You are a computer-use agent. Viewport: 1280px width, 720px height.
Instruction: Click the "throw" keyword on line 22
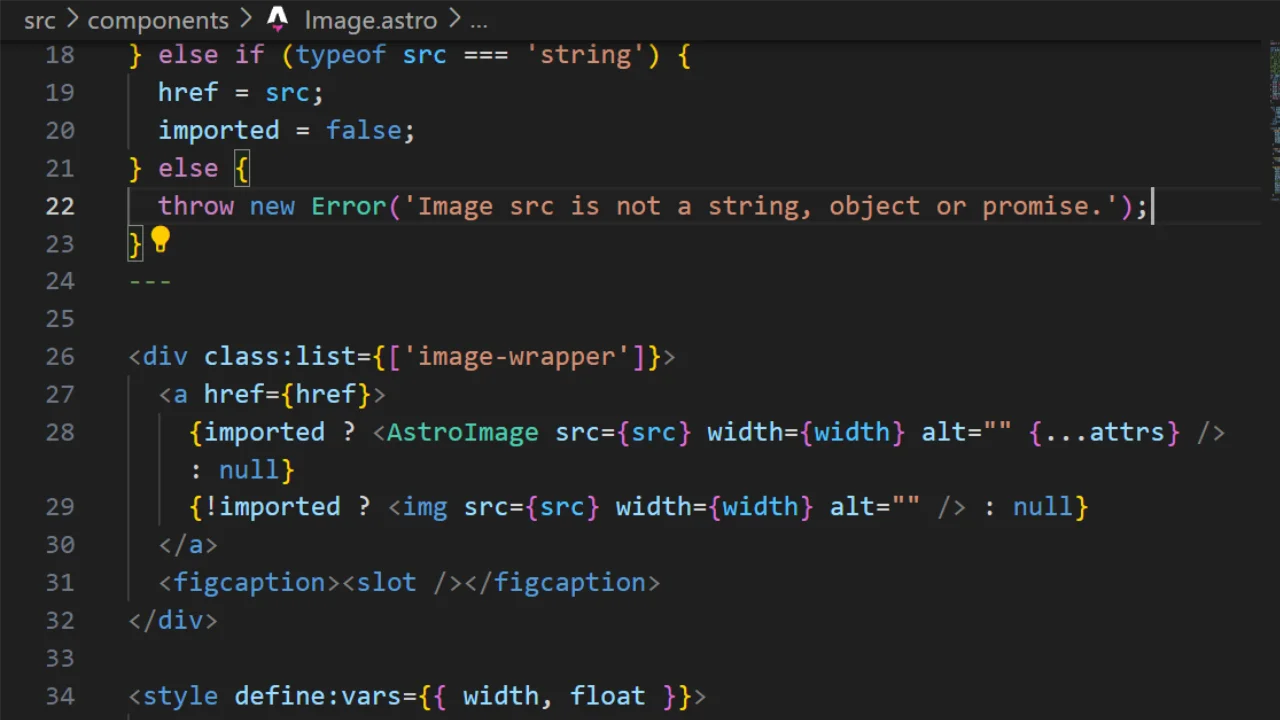(x=195, y=206)
